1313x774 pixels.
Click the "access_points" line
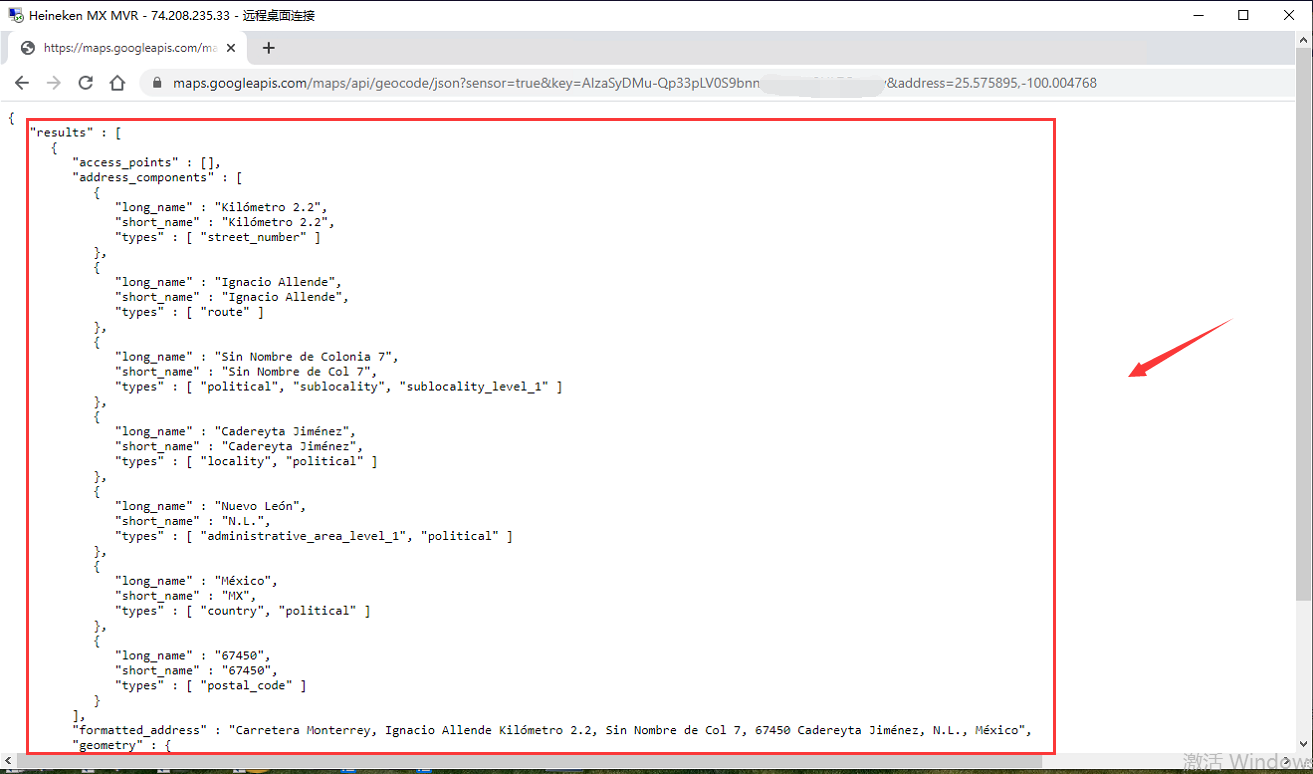146,162
